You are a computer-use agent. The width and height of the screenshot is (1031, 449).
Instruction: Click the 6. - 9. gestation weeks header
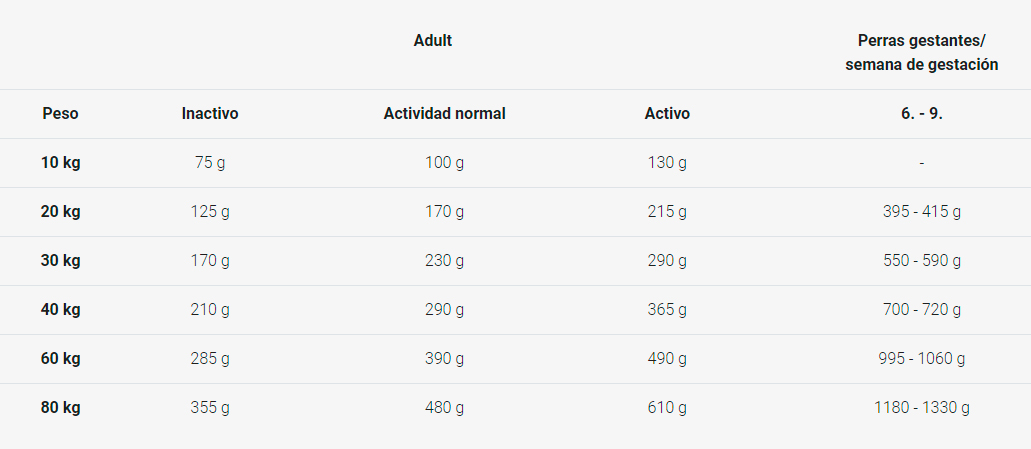[x=921, y=114]
